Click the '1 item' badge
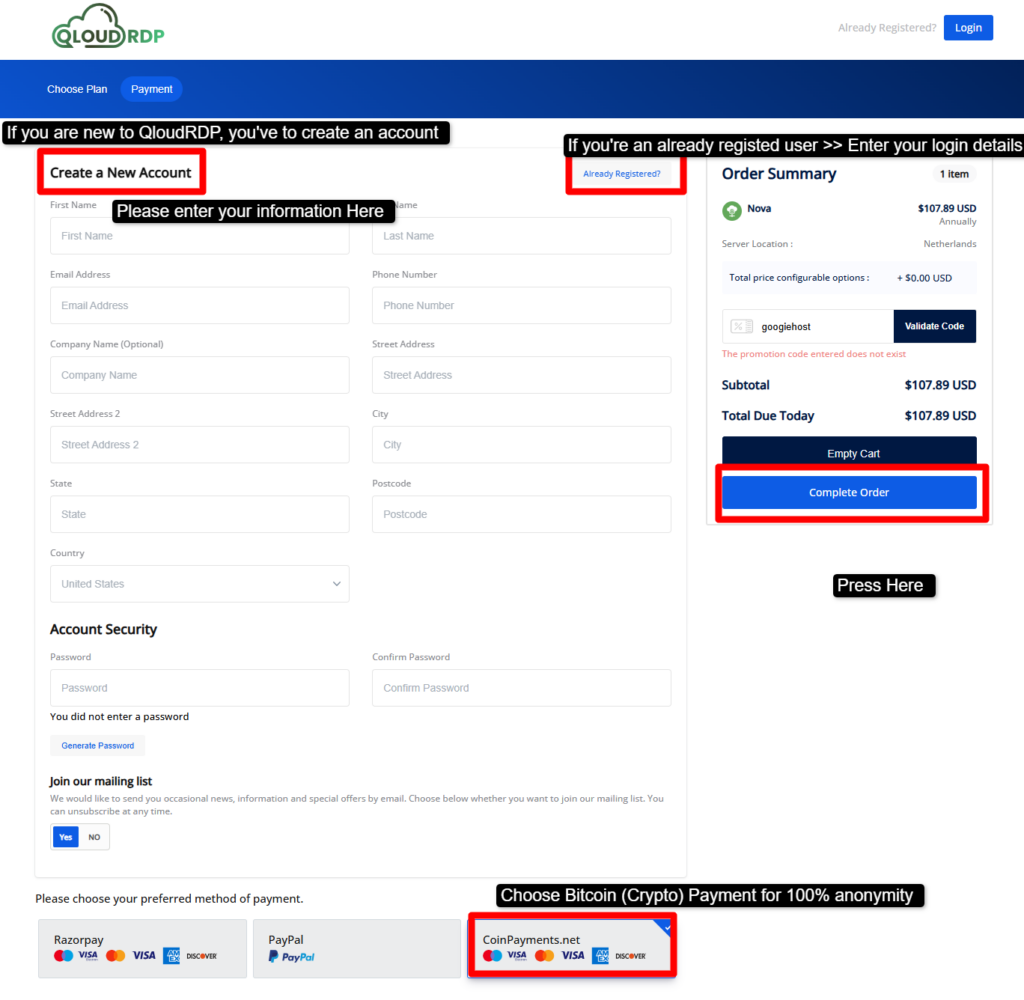 tap(954, 174)
